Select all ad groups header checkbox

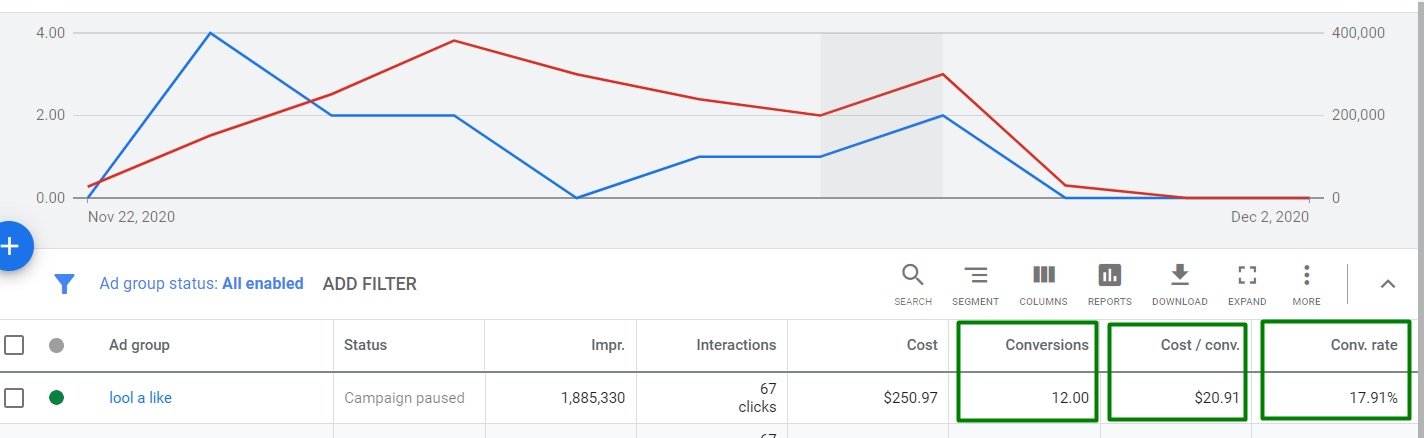tap(14, 345)
